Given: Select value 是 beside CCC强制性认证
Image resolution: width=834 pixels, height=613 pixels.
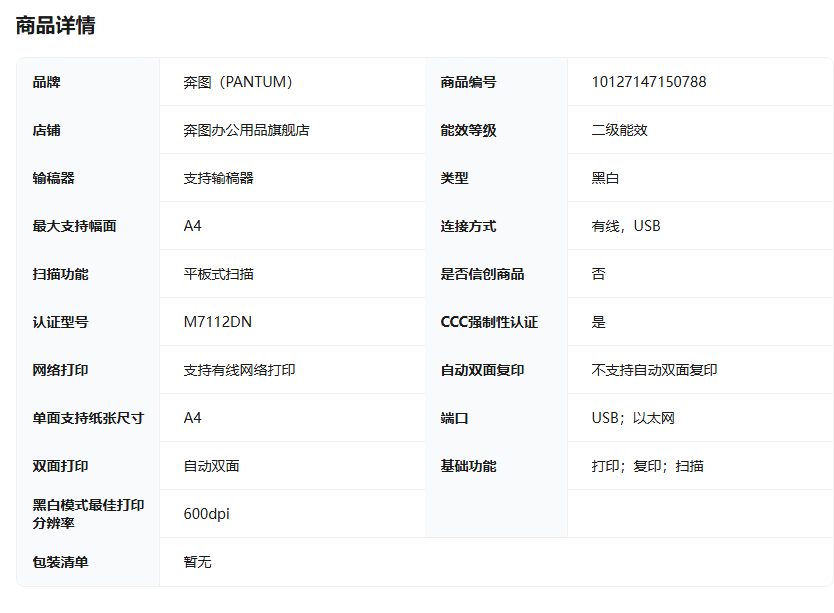Looking at the screenshot, I should (x=598, y=322).
